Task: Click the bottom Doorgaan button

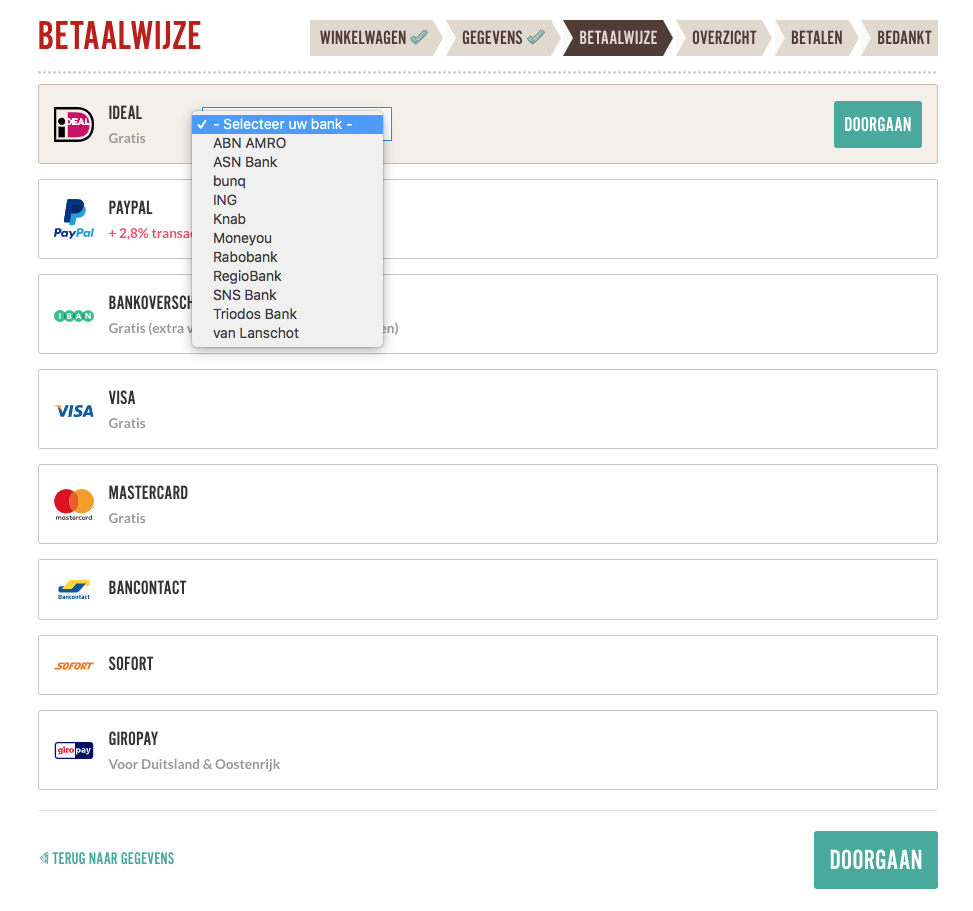Action: 876,859
